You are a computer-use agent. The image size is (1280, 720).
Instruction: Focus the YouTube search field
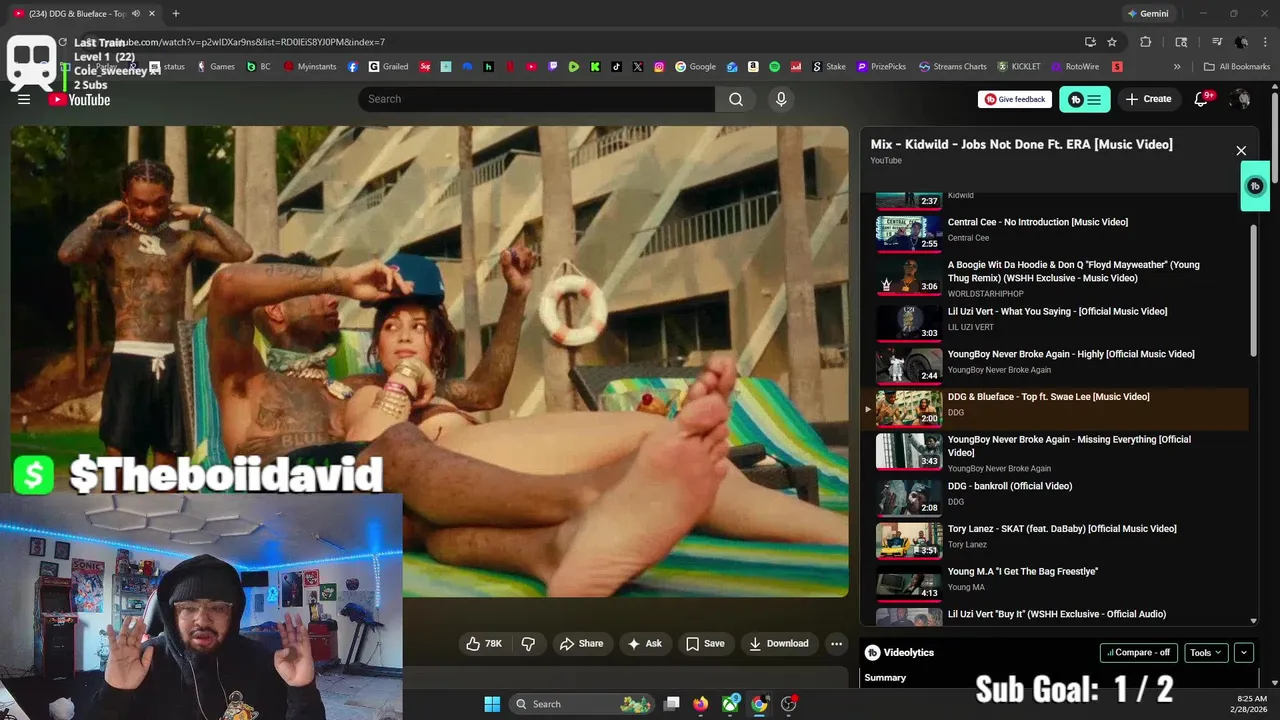pyautogui.click(x=536, y=99)
